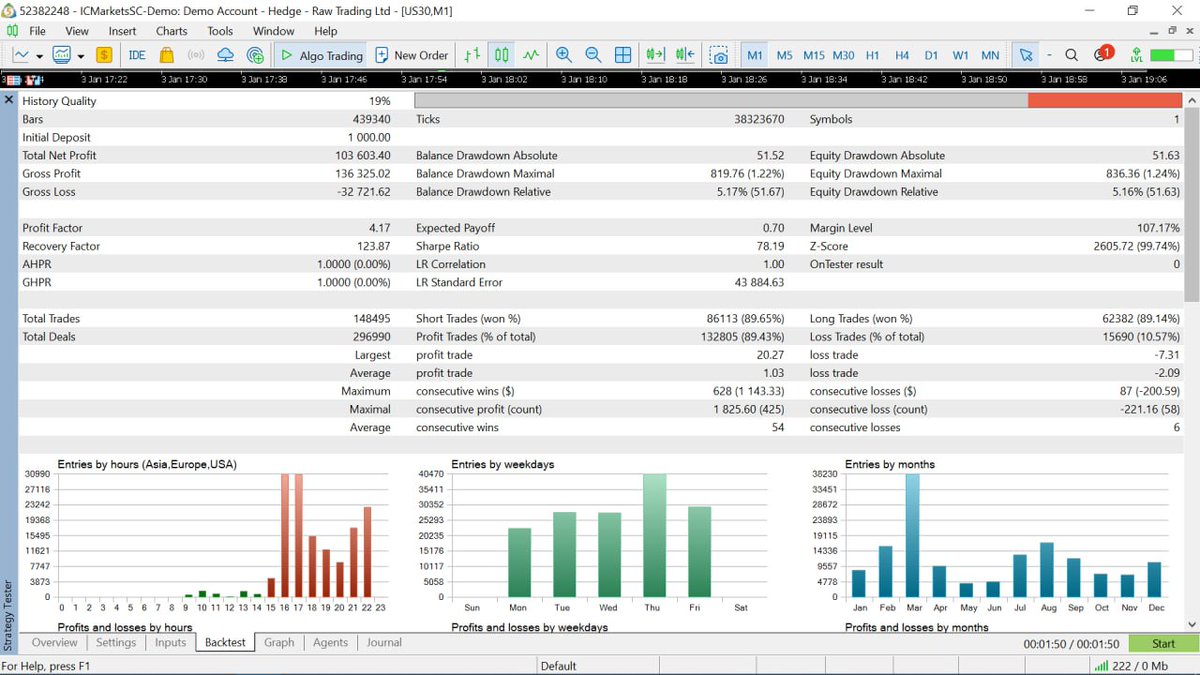
Task: Open a New Order
Action: 412,55
